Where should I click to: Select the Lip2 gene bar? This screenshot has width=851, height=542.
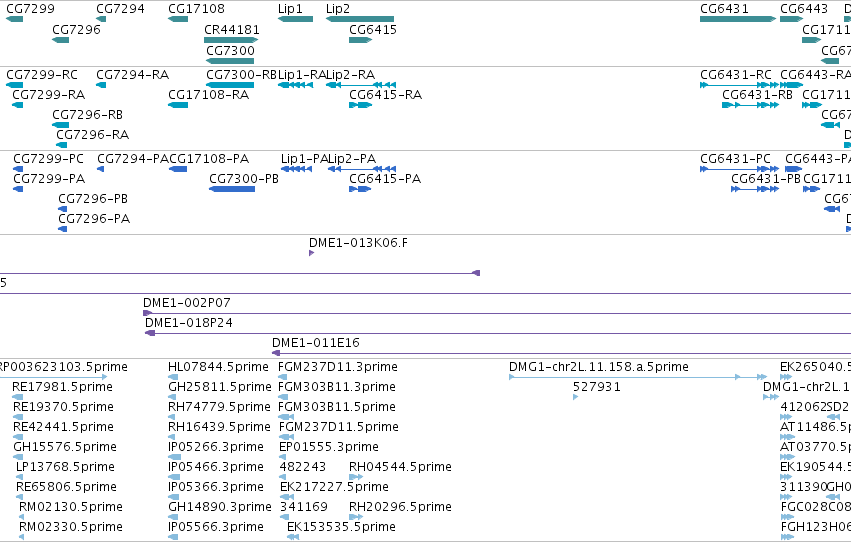click(360, 19)
